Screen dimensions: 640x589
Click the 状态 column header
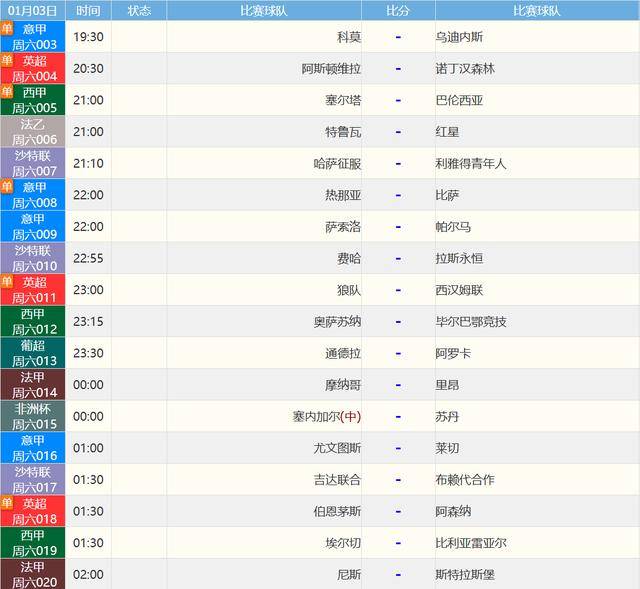[139, 10]
